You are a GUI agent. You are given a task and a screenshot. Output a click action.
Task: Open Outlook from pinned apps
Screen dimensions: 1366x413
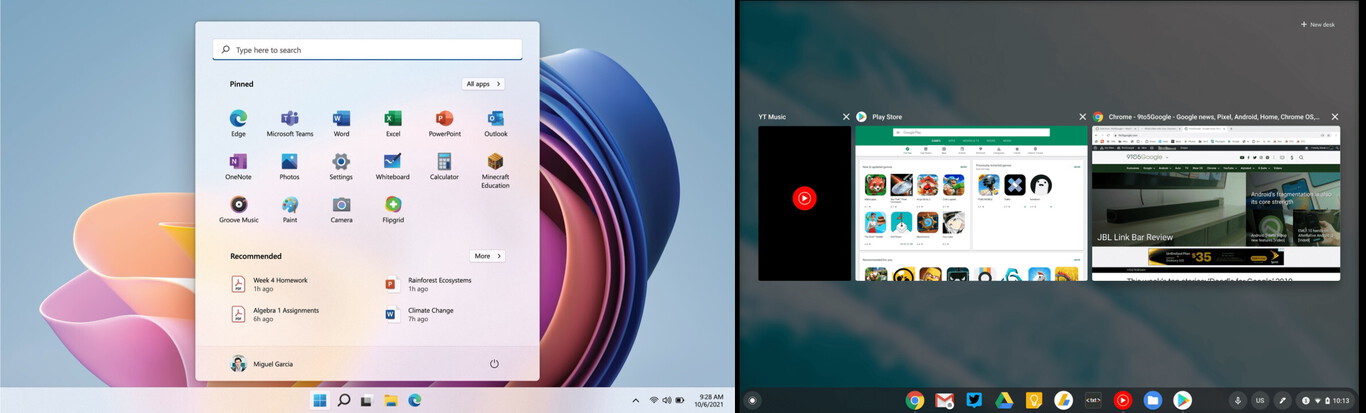pyautogui.click(x=496, y=123)
